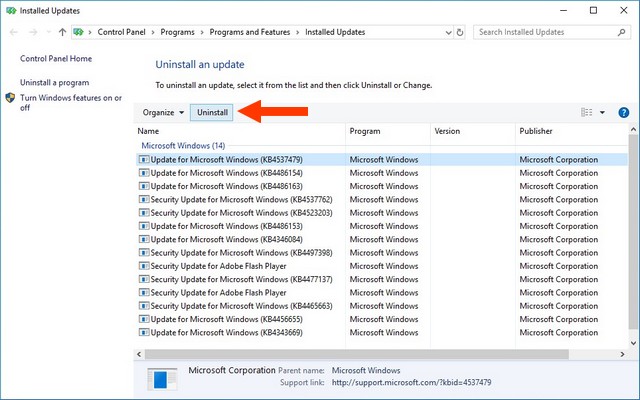Image resolution: width=640 pixels, height=400 pixels.
Task: Click the horizontal scrollbar thumb
Action: click(x=357, y=354)
